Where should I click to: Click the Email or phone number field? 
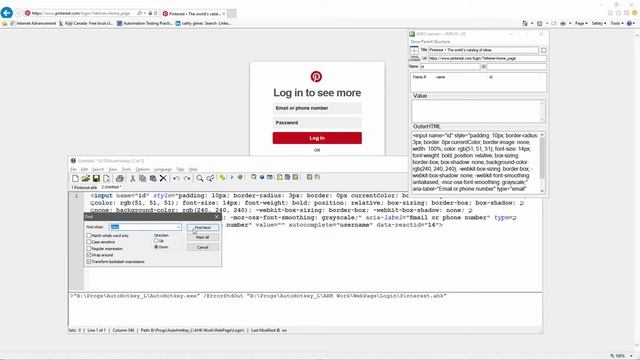pyautogui.click(x=317, y=108)
